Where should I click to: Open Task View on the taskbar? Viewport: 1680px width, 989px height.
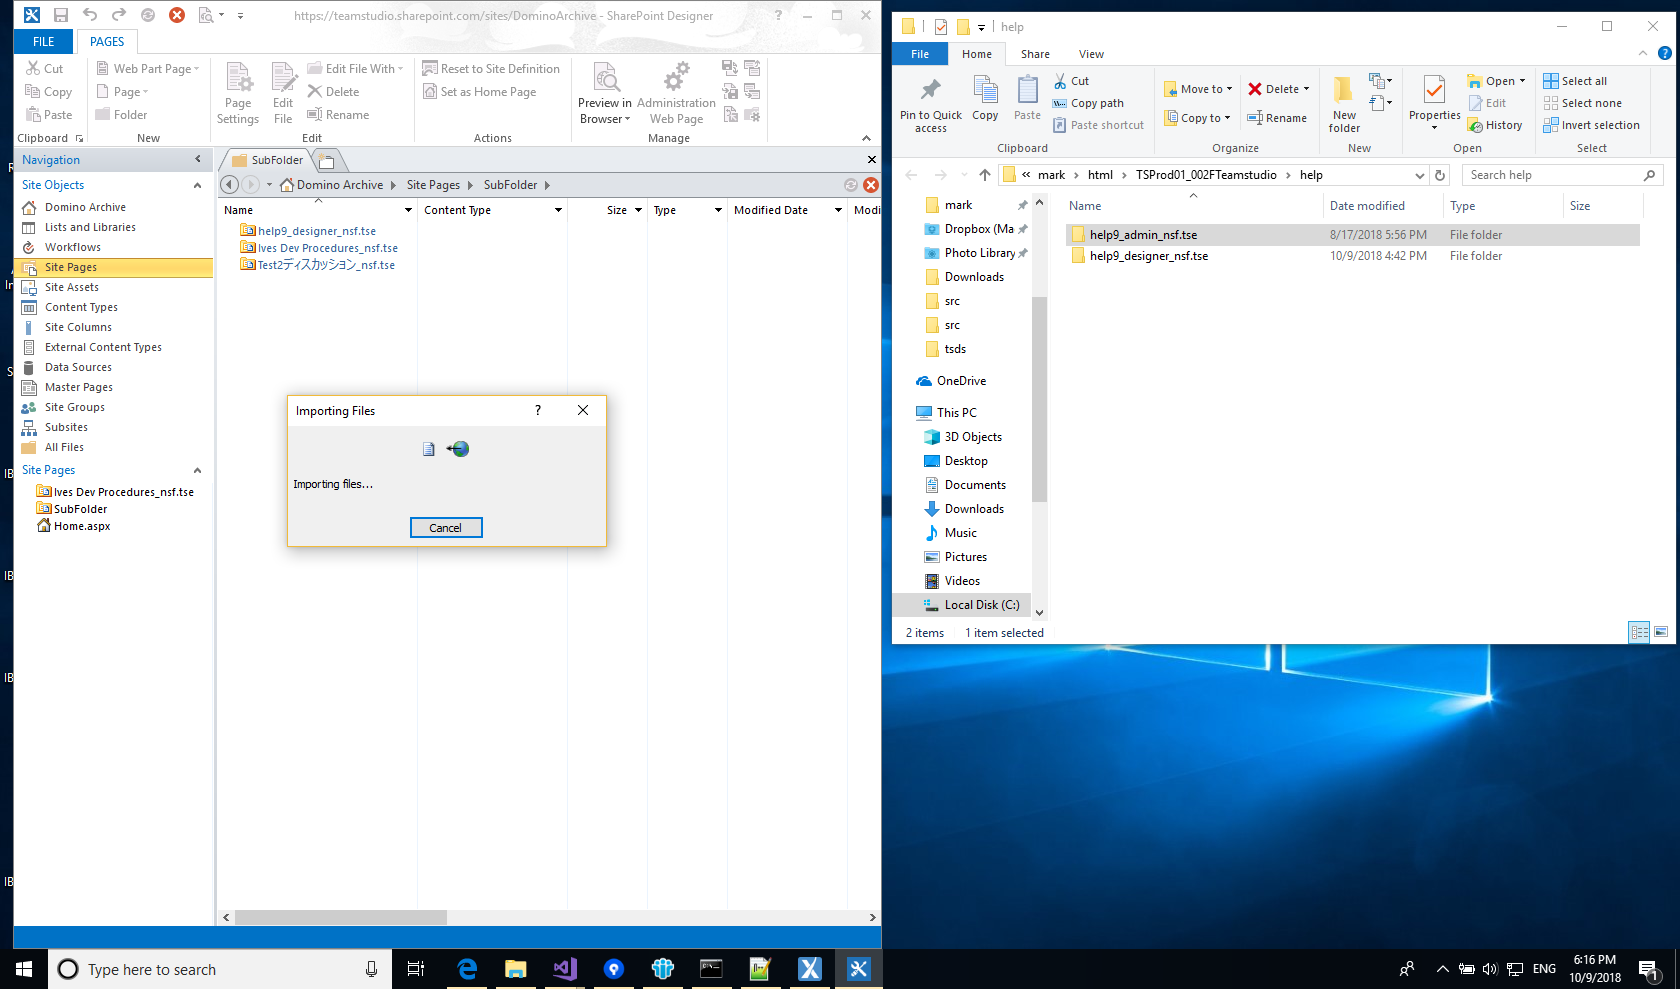(416, 968)
